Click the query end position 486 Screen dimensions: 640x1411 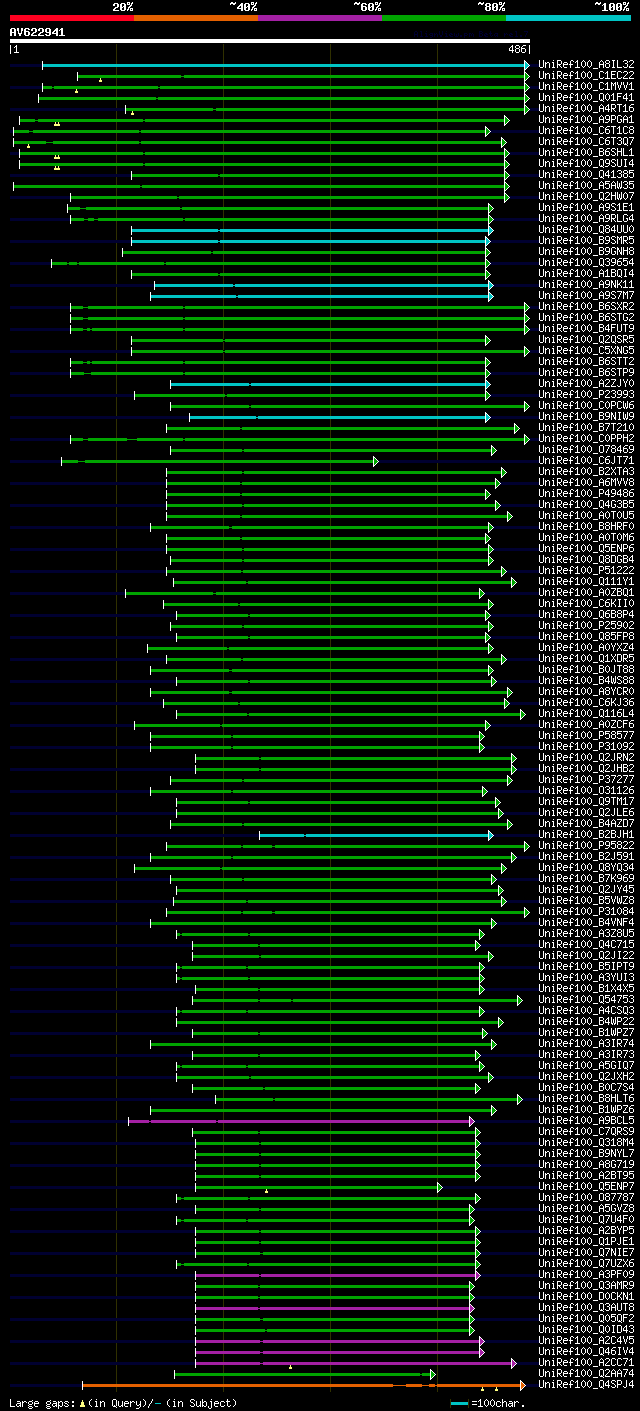518,49
